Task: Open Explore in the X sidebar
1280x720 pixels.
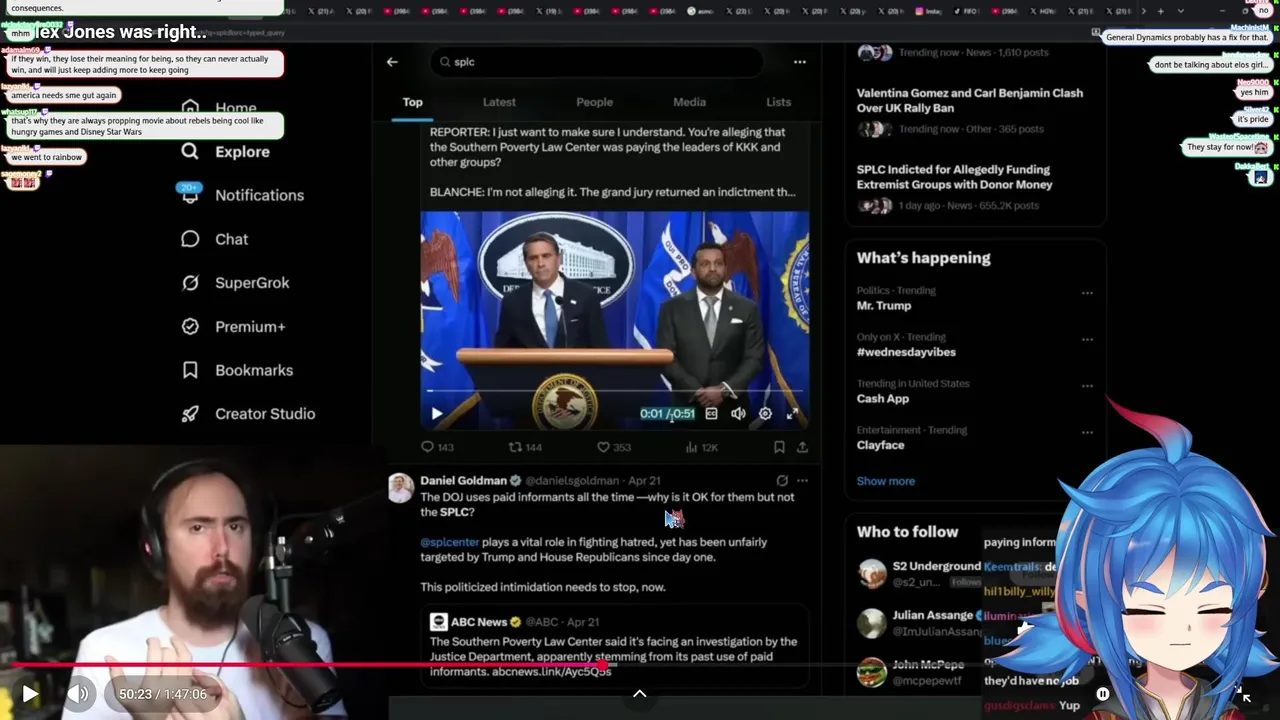Action: click(x=226, y=152)
